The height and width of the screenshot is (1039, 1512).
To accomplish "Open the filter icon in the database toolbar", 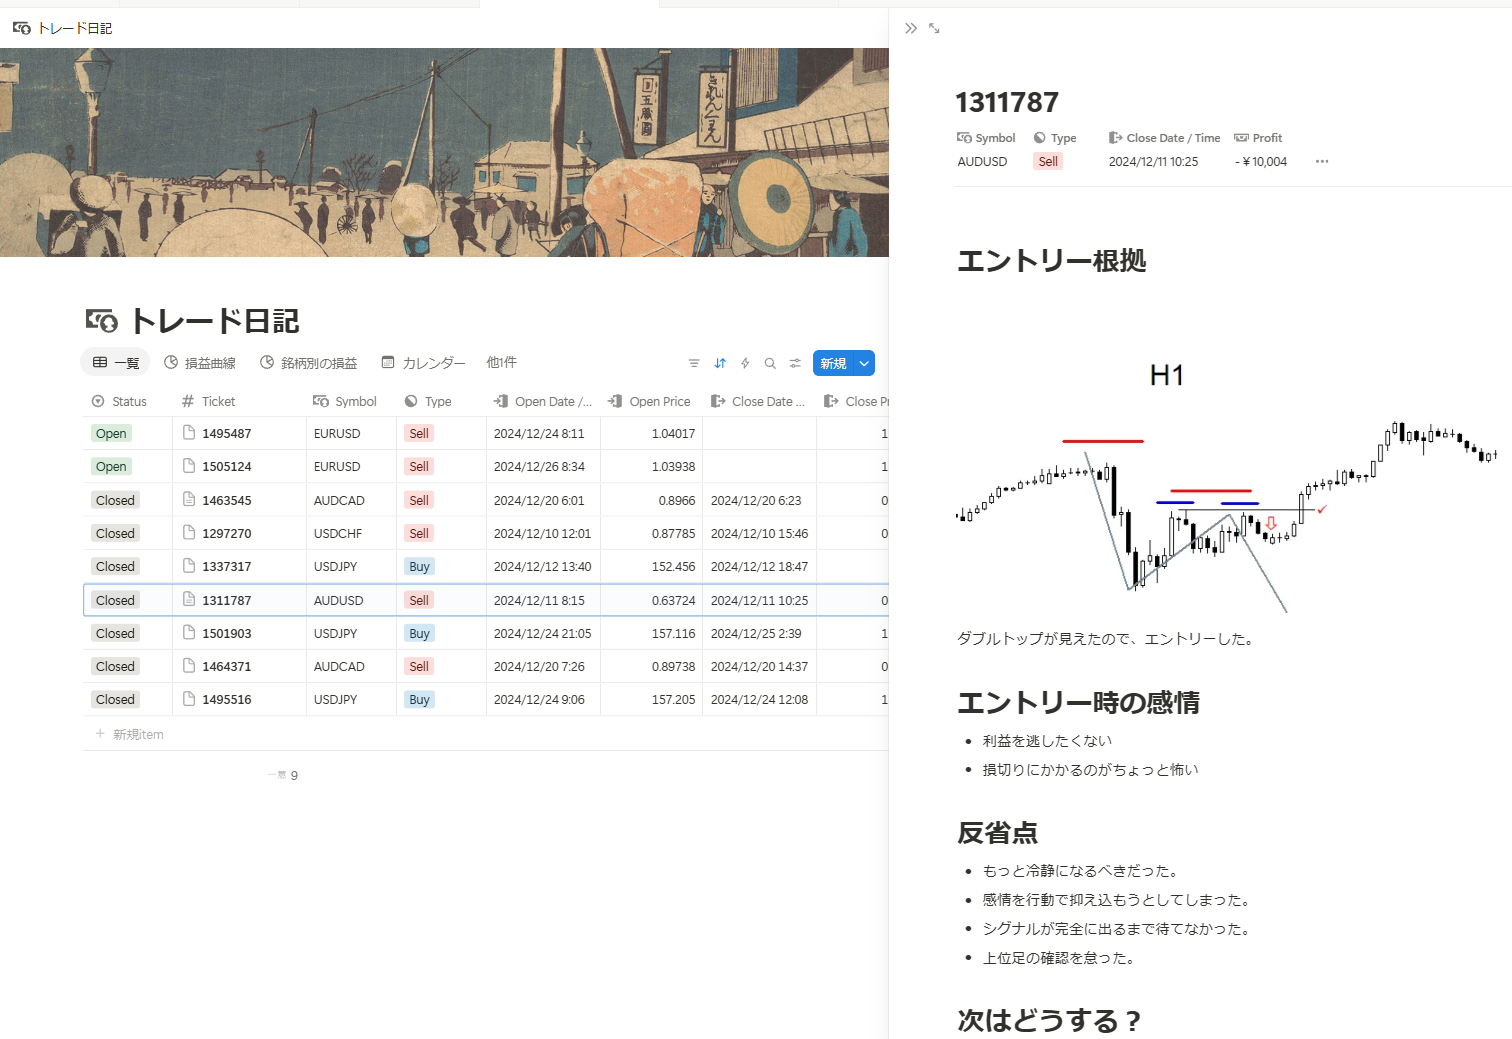I will point(693,363).
